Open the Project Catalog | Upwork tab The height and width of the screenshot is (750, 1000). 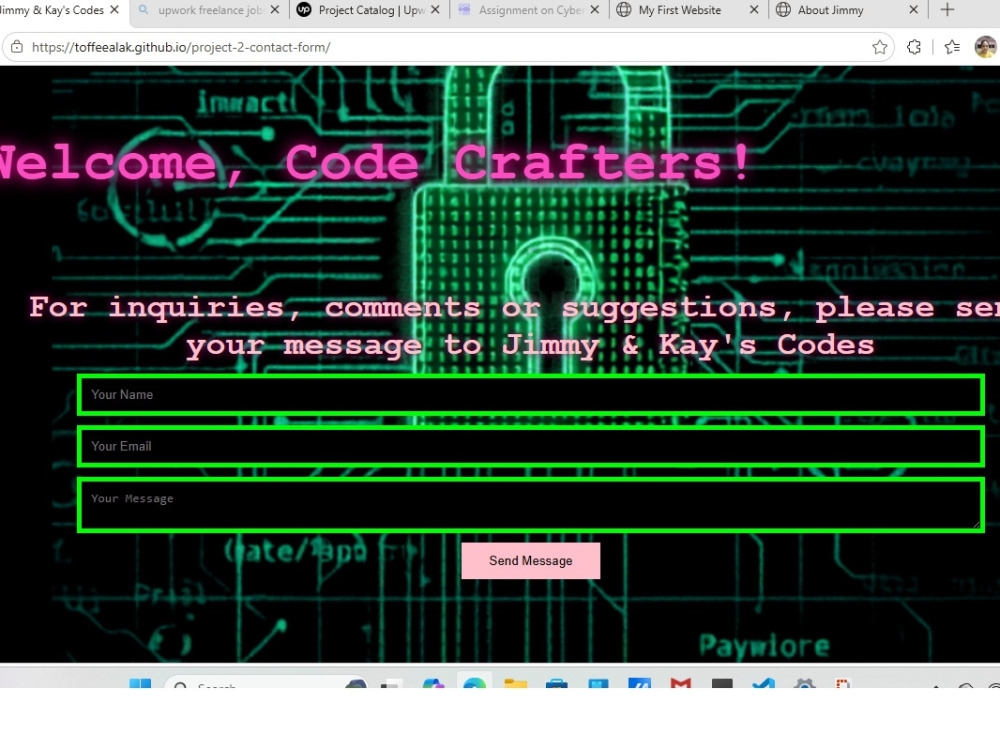372,10
